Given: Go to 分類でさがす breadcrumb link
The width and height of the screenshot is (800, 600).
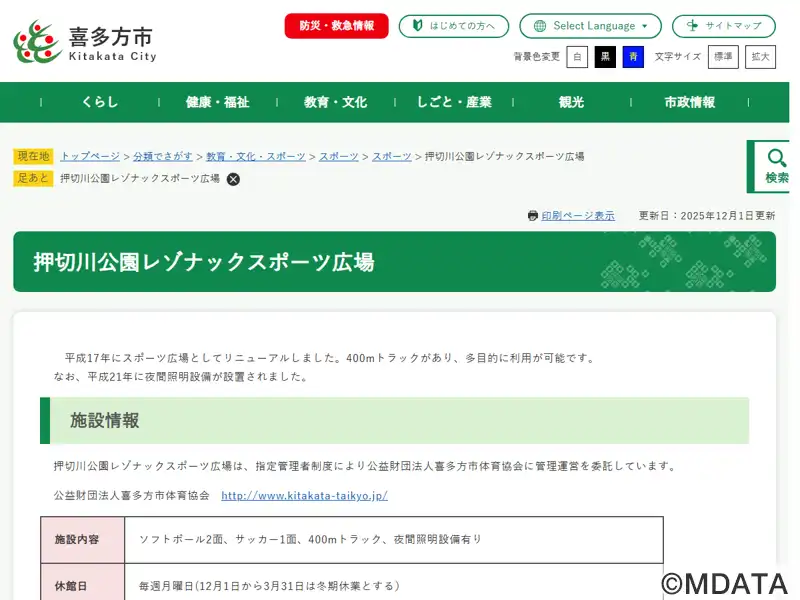Looking at the screenshot, I should pyautogui.click(x=163, y=156).
